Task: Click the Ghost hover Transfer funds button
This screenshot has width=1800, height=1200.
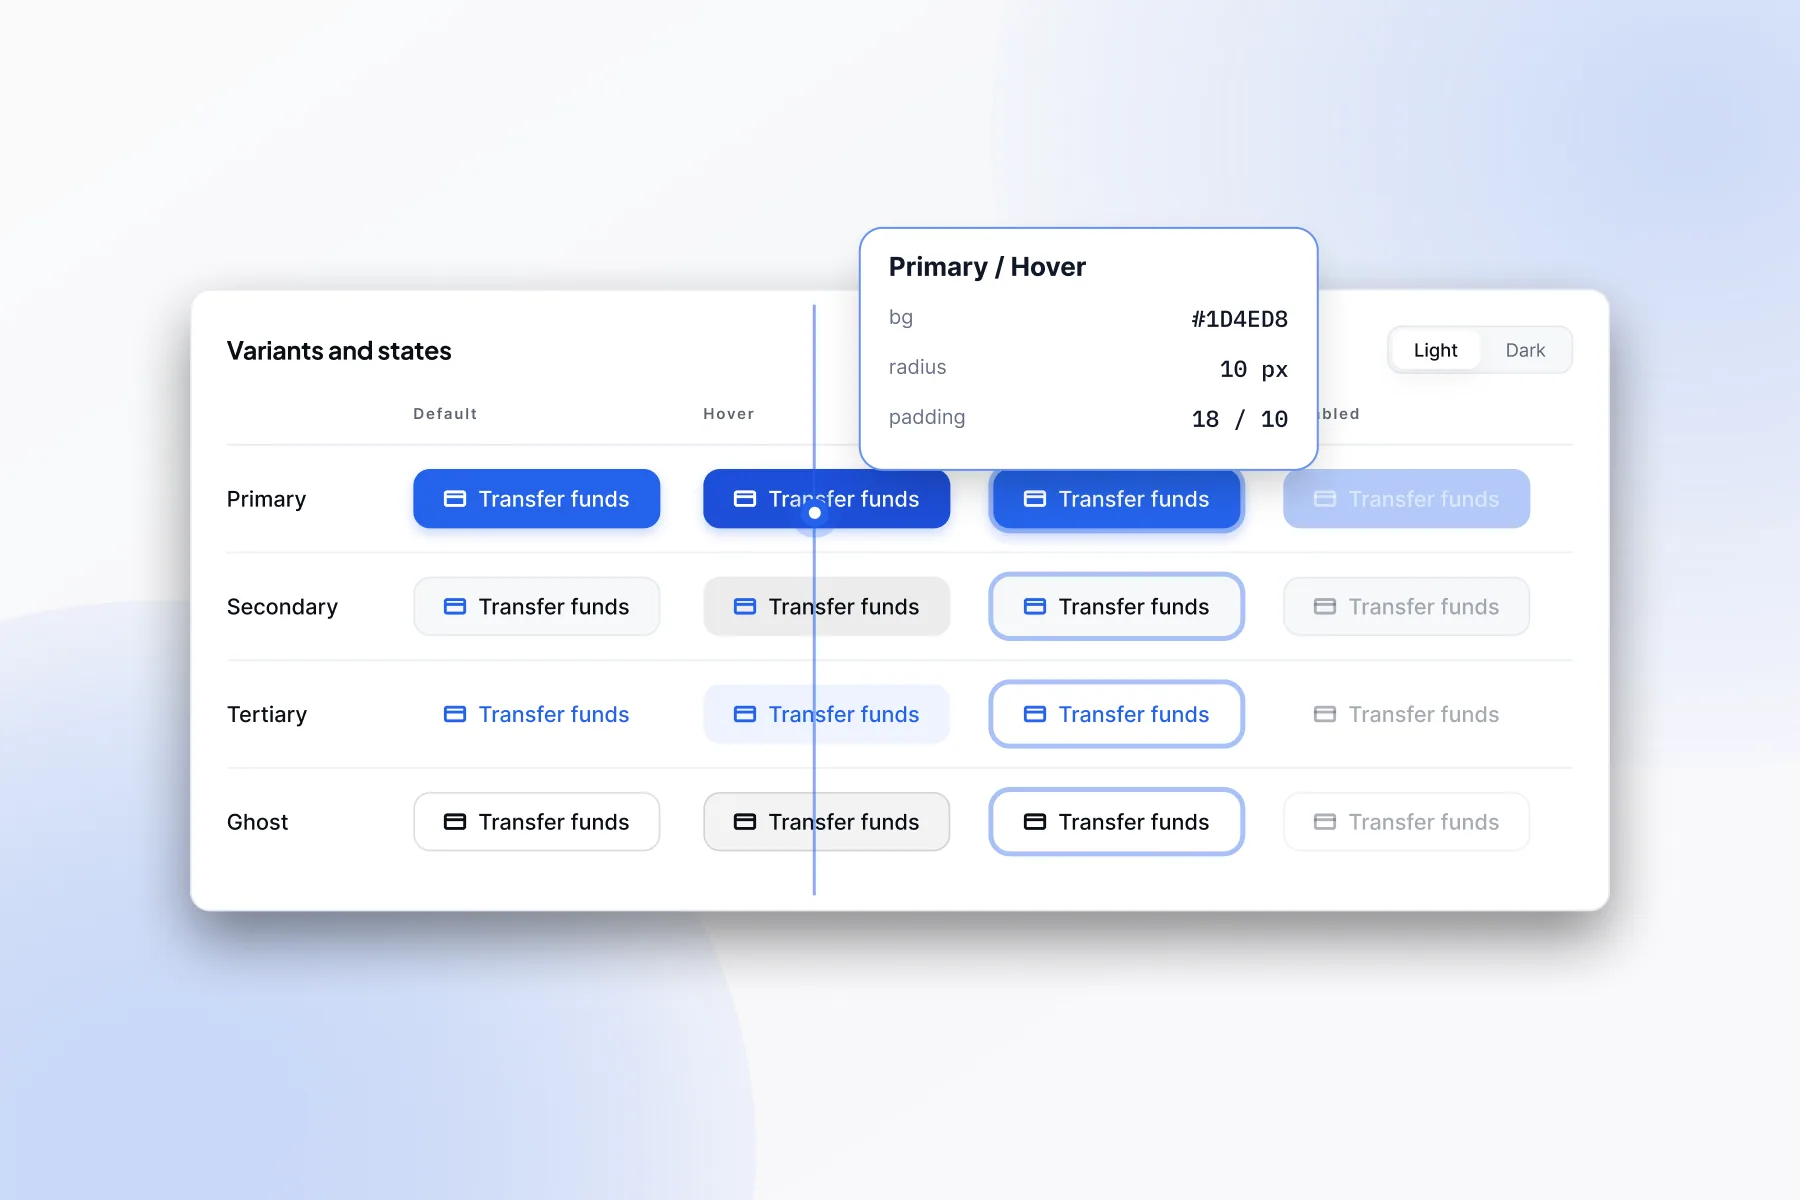Action: [827, 822]
